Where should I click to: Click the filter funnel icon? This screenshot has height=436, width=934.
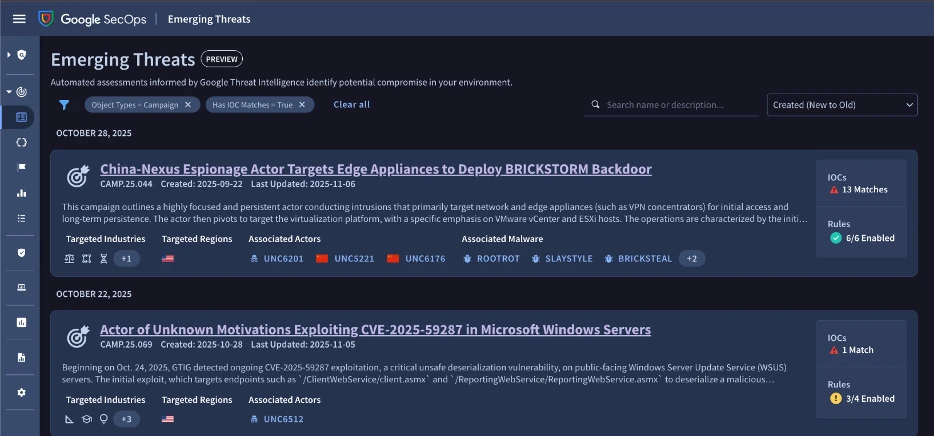coord(64,104)
